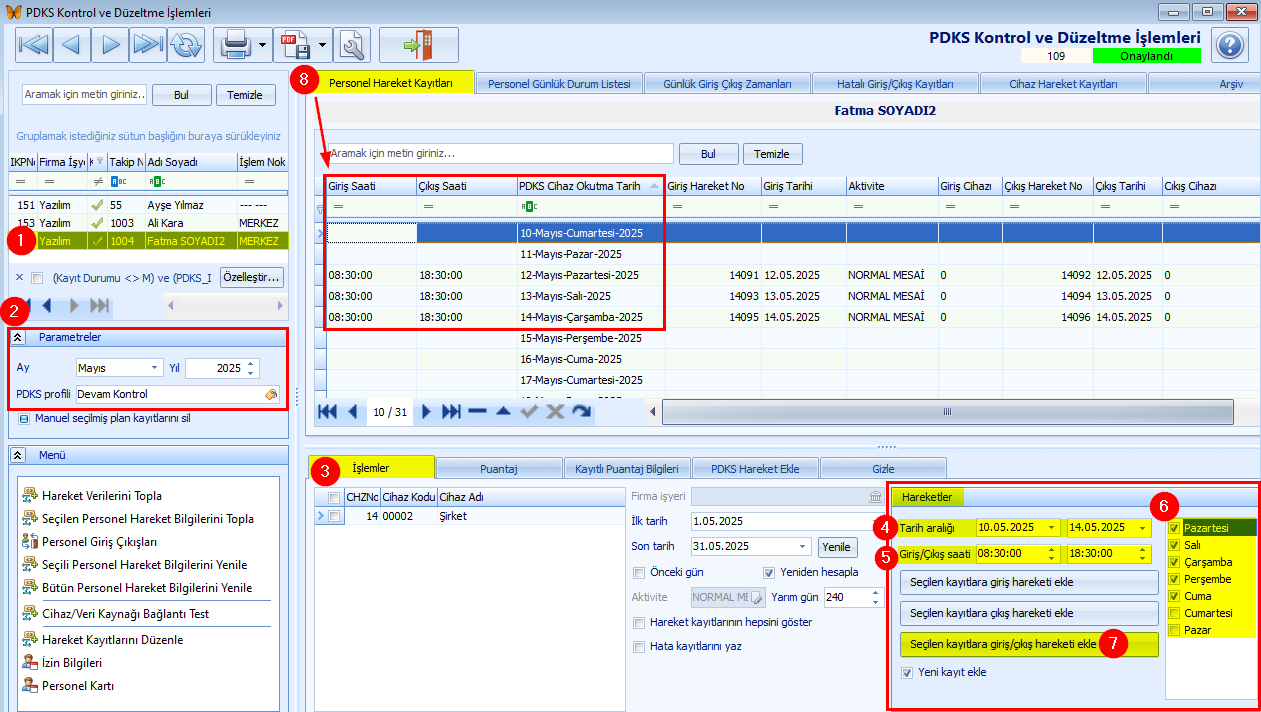Toggle Yeni kayıt ekle checkbox
The height and width of the screenshot is (712, 1261).
tap(908, 672)
